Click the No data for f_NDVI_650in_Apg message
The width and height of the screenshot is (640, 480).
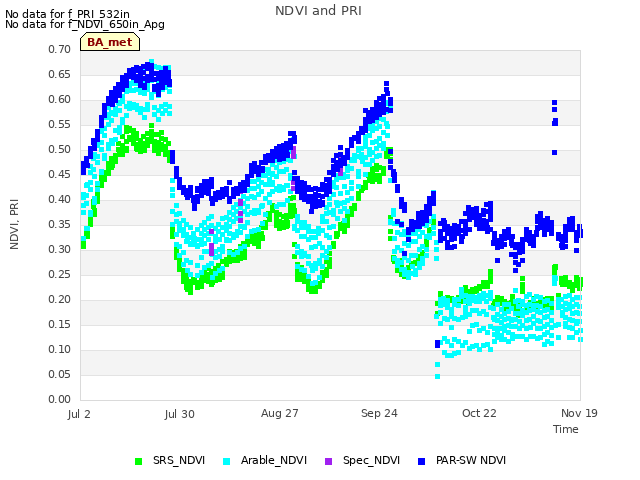(85, 25)
